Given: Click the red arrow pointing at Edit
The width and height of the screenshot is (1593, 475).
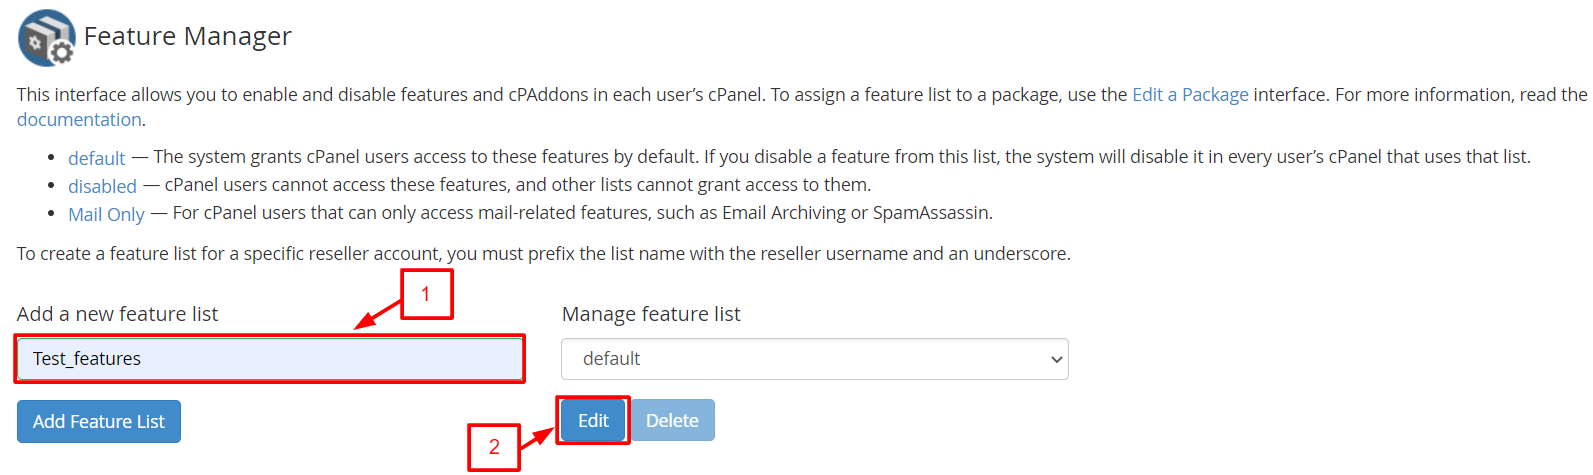Looking at the screenshot, I should click(538, 436).
